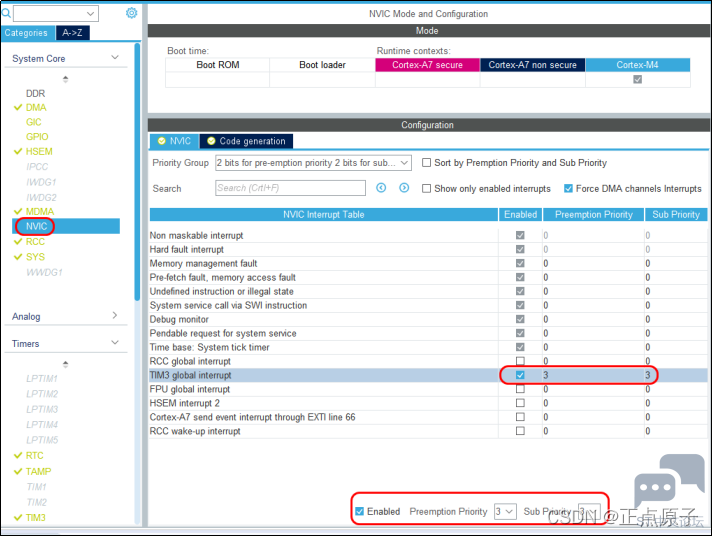This screenshot has height=537, width=713.
Task: Open the settings gear icon
Action: click(131, 13)
